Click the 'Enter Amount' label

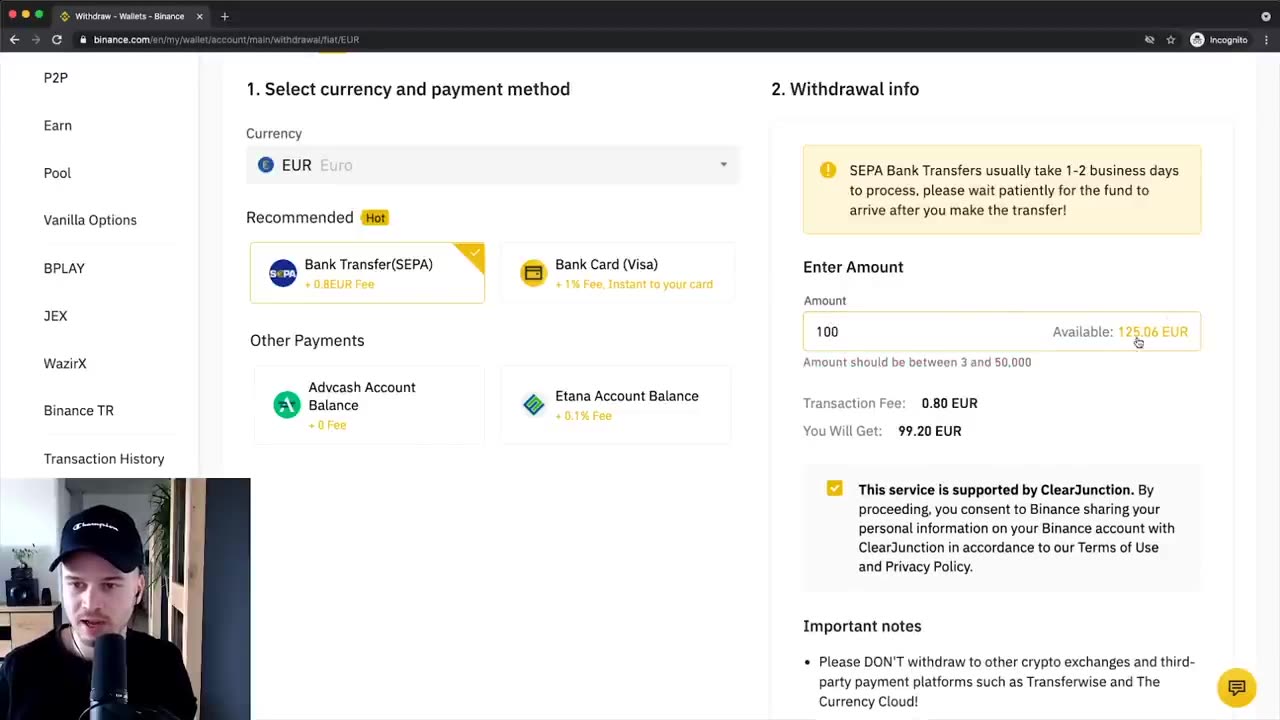pos(853,267)
